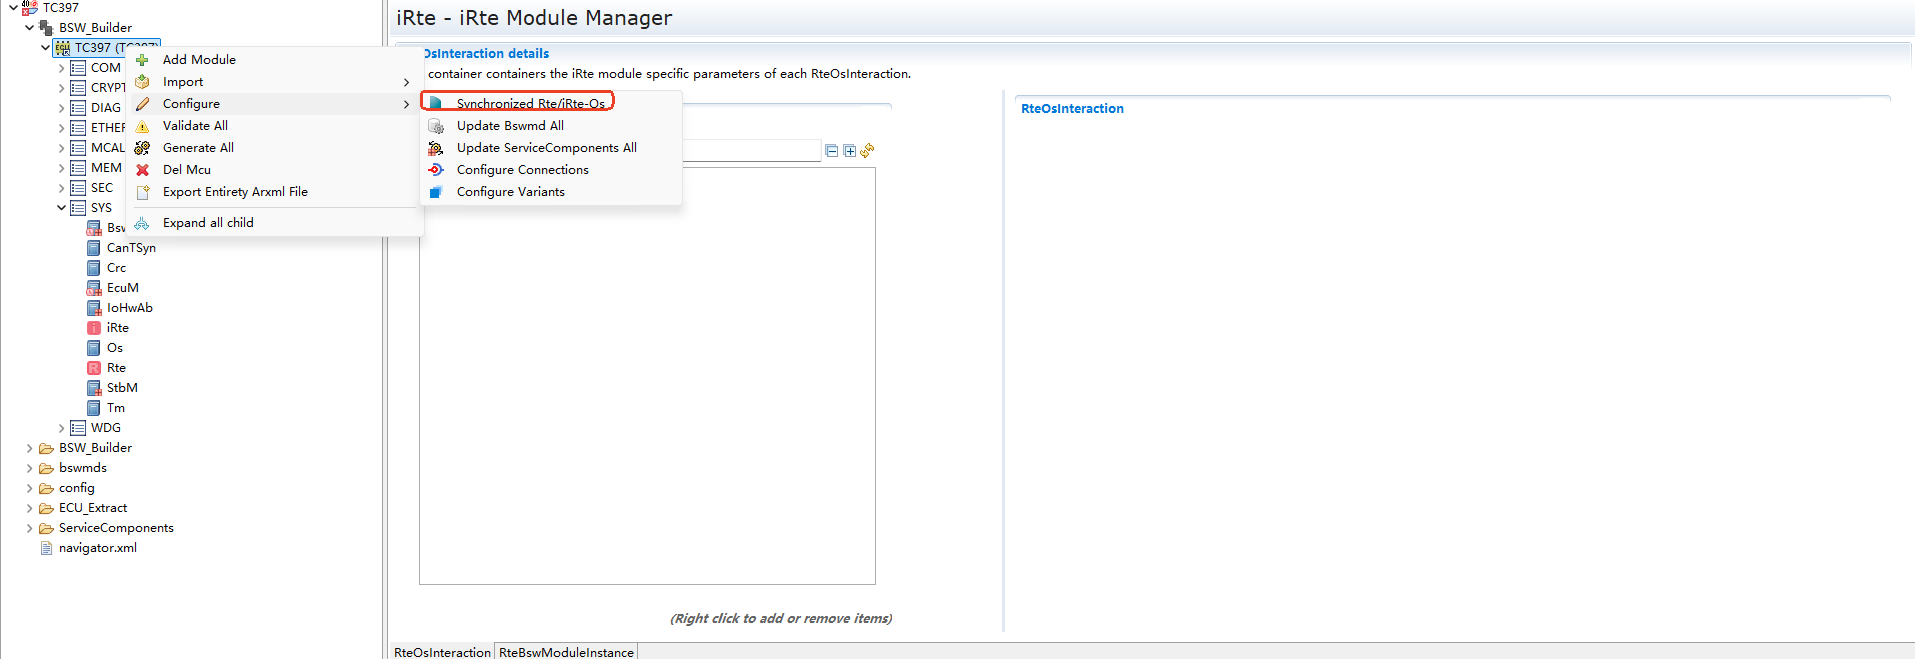Switch to RteBswModuleInstance tab

[x=566, y=652]
